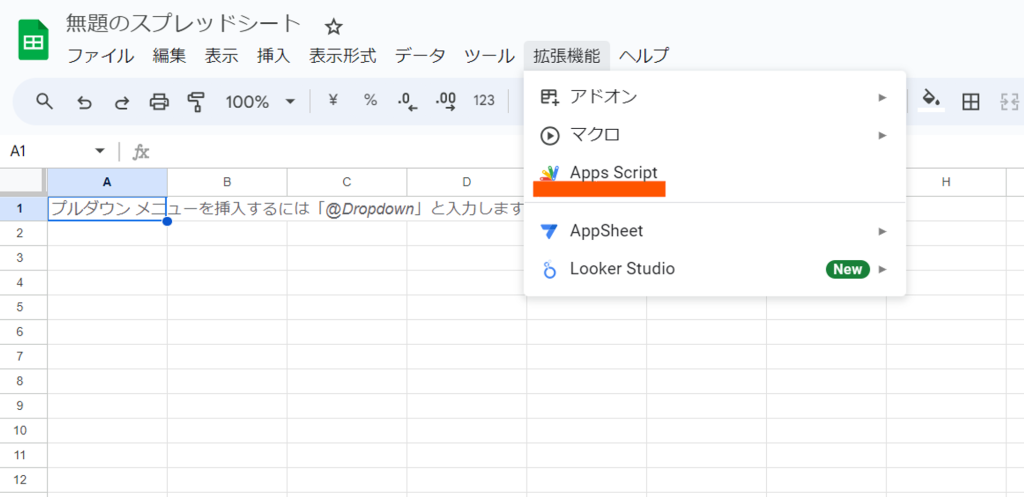Star the untitled spreadsheet
The height and width of the screenshot is (497, 1024).
click(334, 27)
